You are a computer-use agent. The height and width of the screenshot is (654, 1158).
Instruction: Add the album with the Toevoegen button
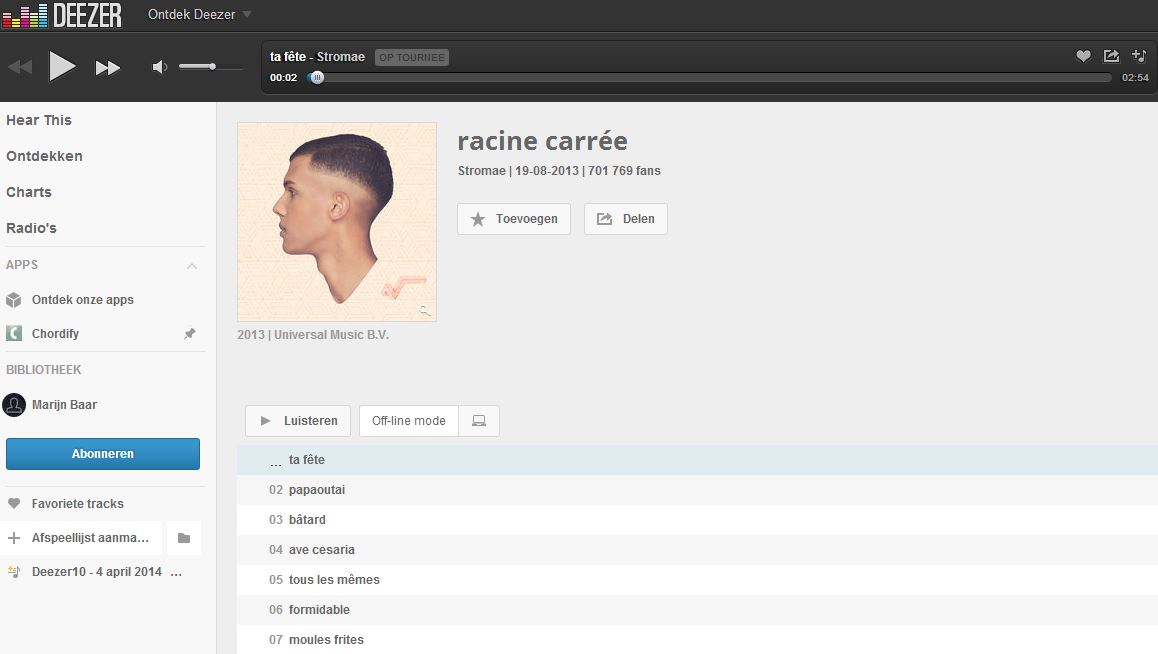514,219
